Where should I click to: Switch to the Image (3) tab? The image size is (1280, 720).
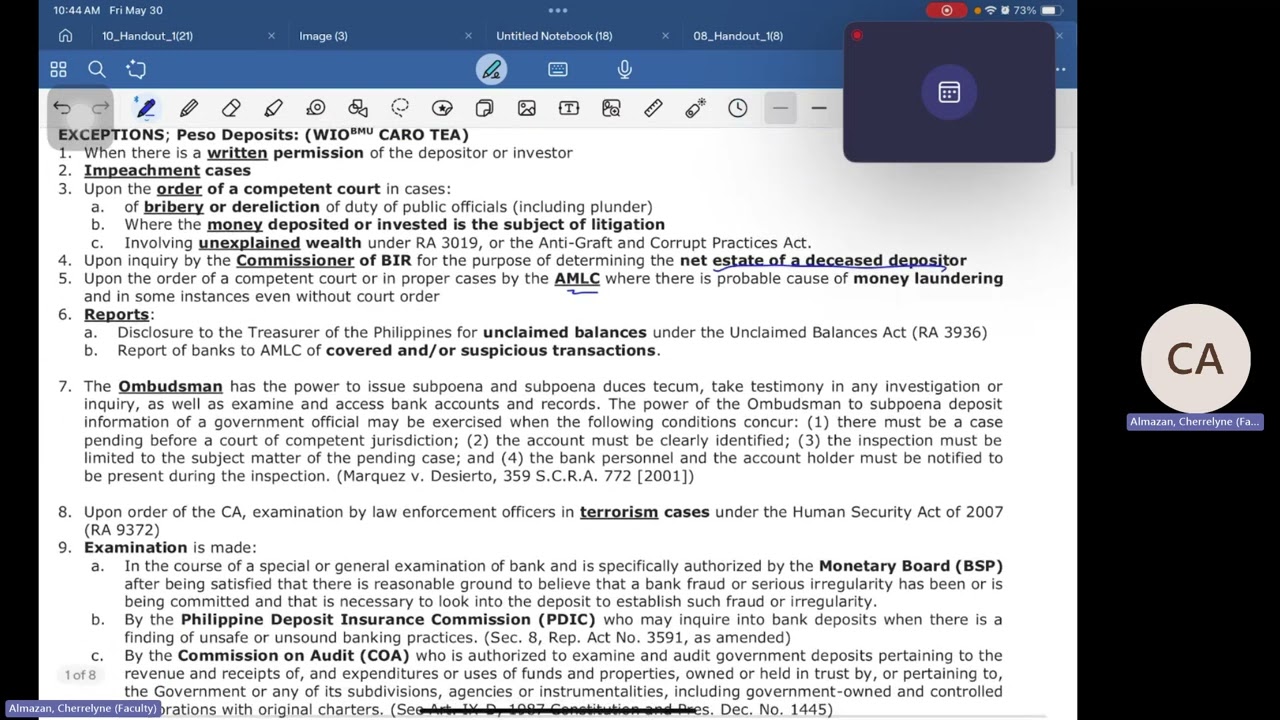323,36
